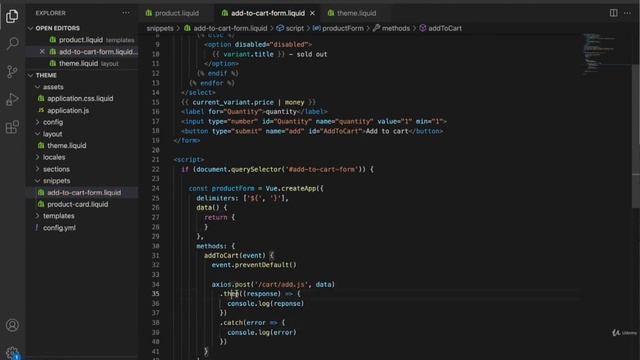This screenshot has height=360, width=640.
Task: Click the current_variant.price line
Action: 249,102
